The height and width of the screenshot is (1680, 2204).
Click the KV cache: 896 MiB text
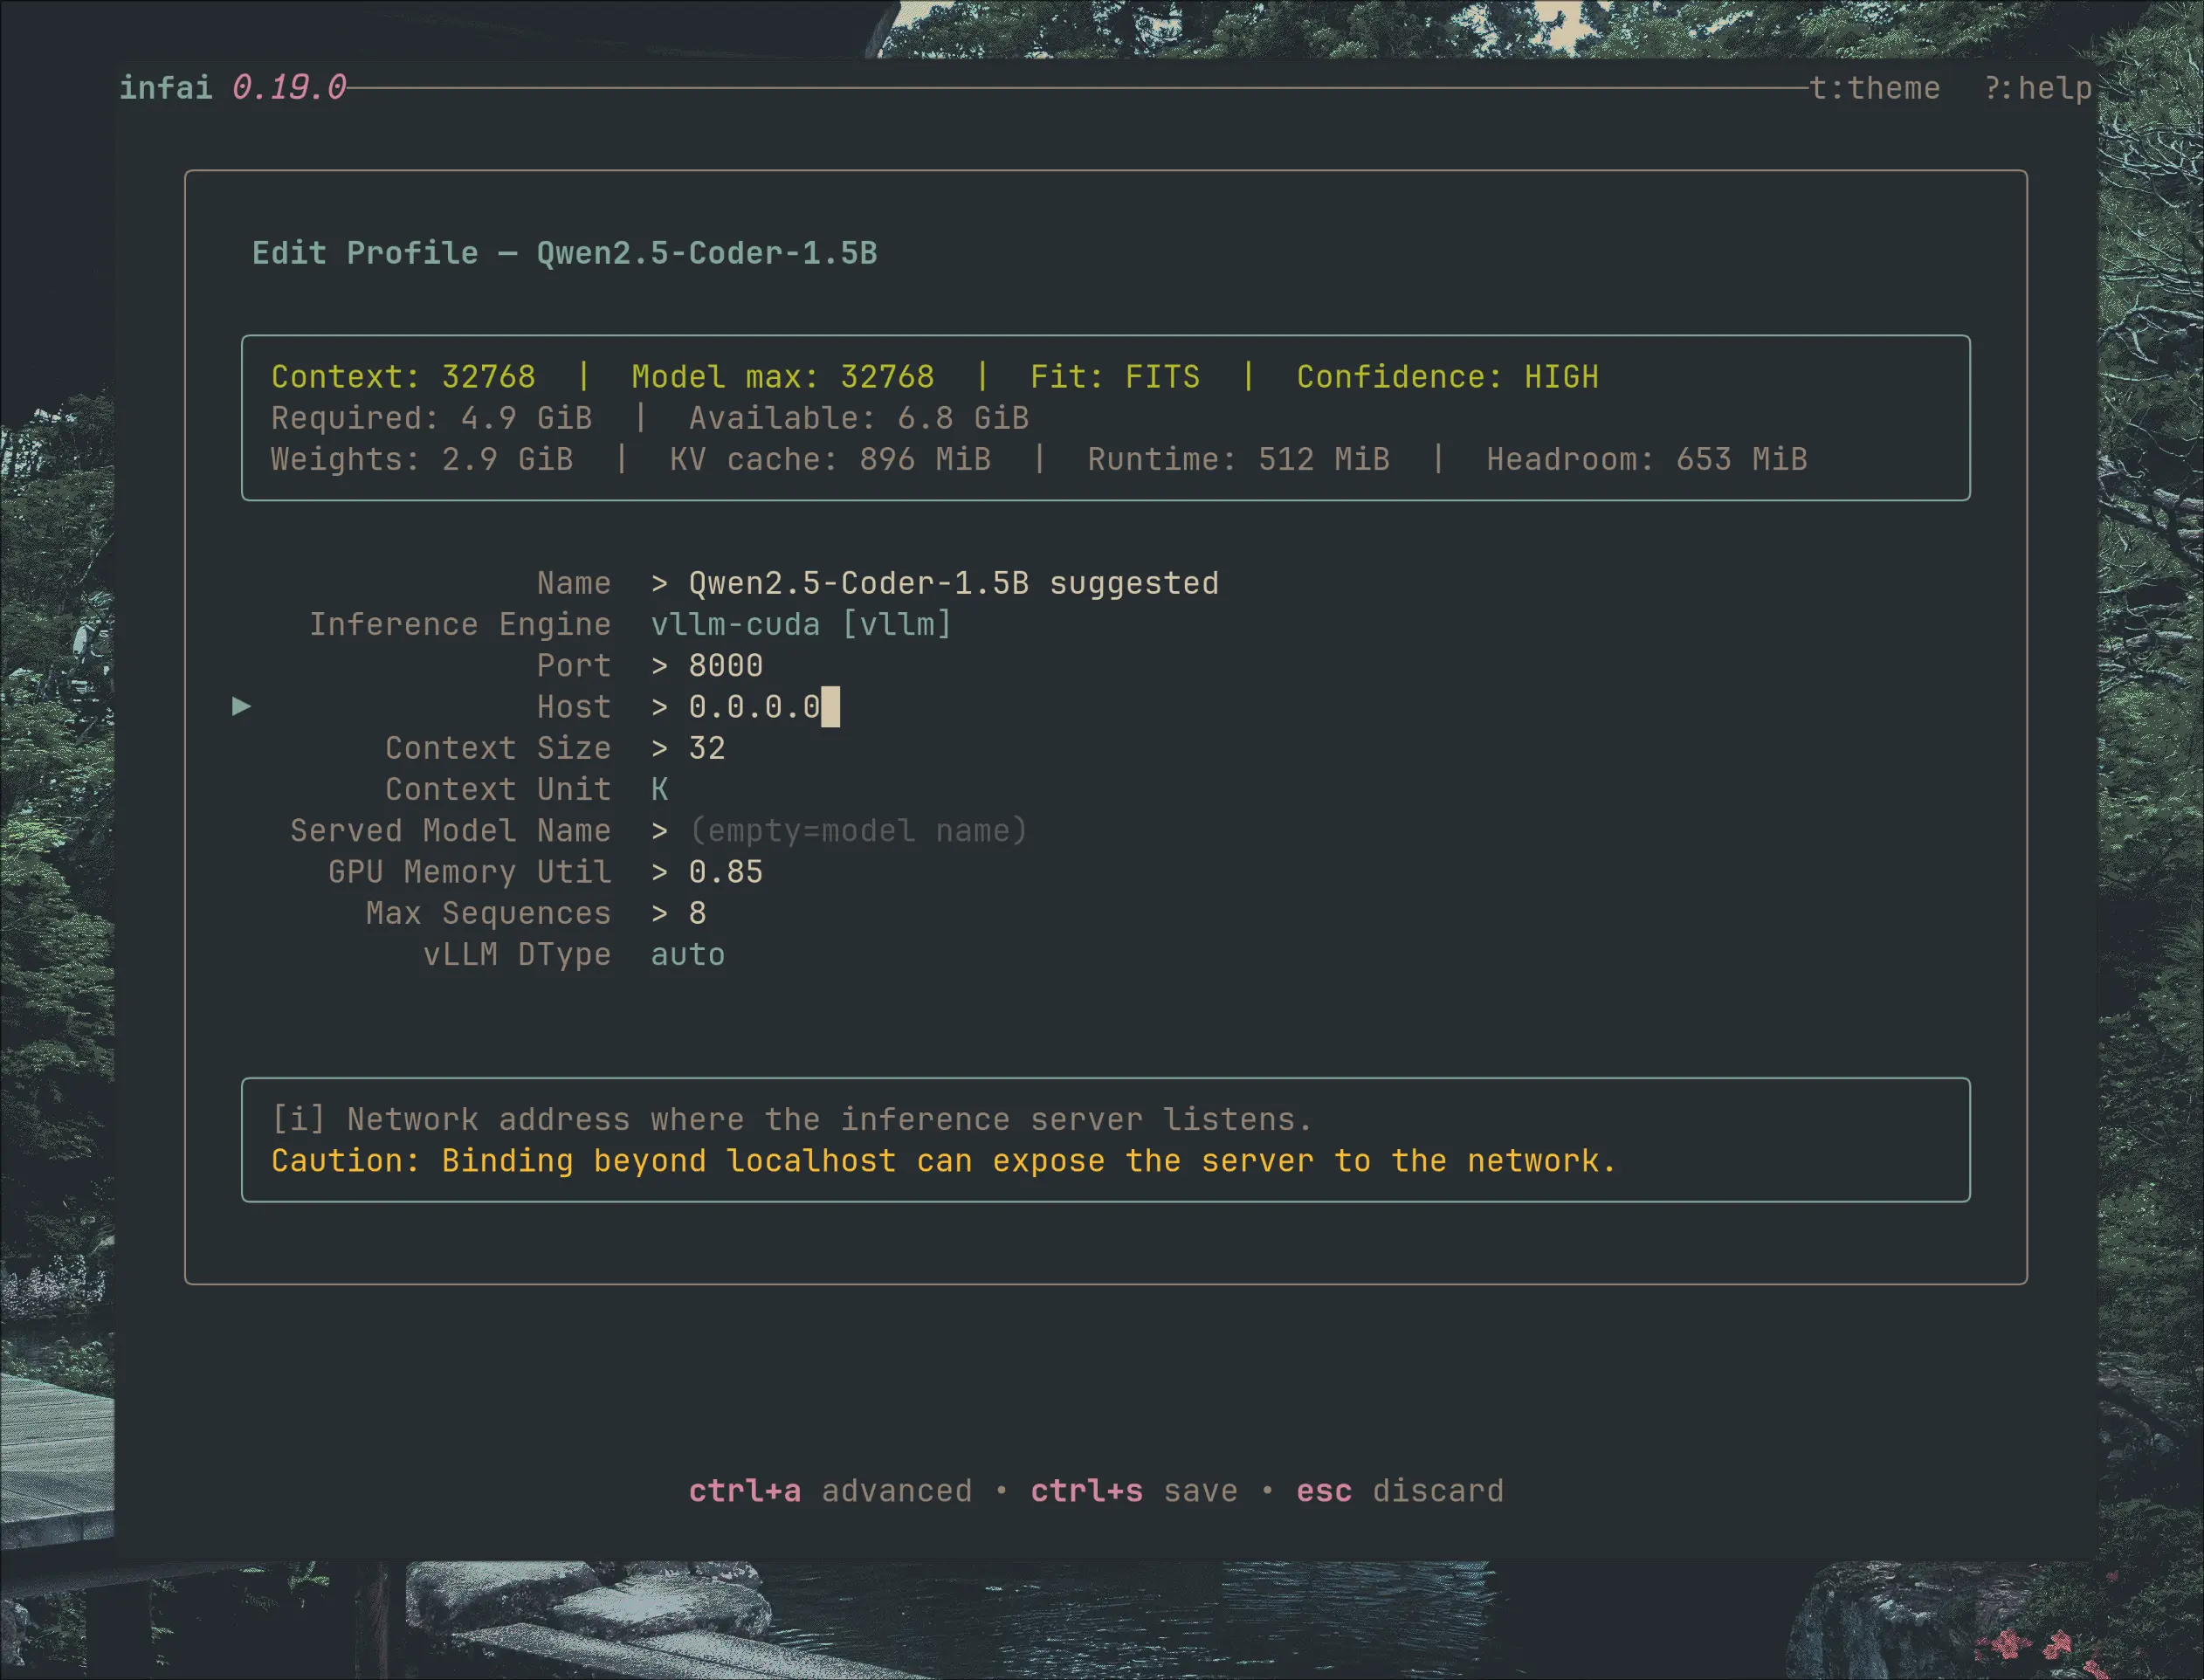click(830, 460)
